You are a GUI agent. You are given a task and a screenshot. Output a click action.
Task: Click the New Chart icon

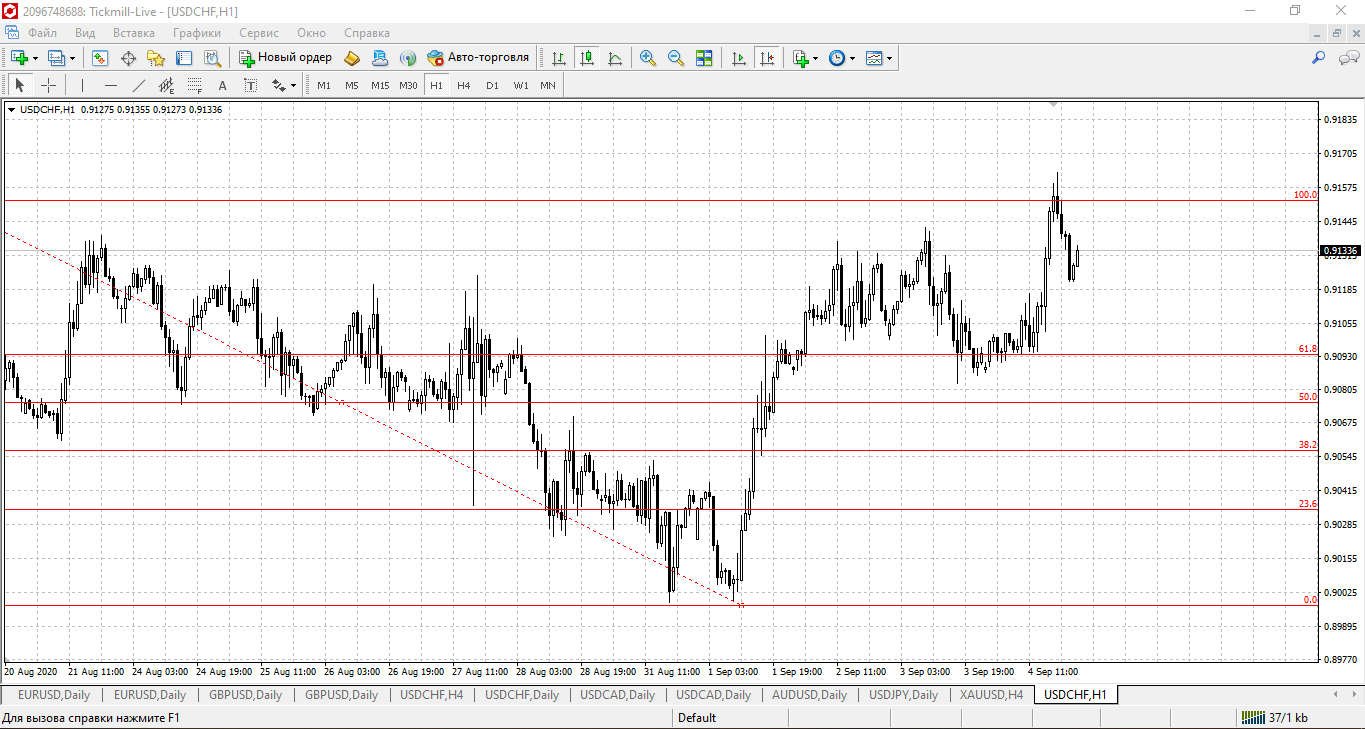click(19, 58)
